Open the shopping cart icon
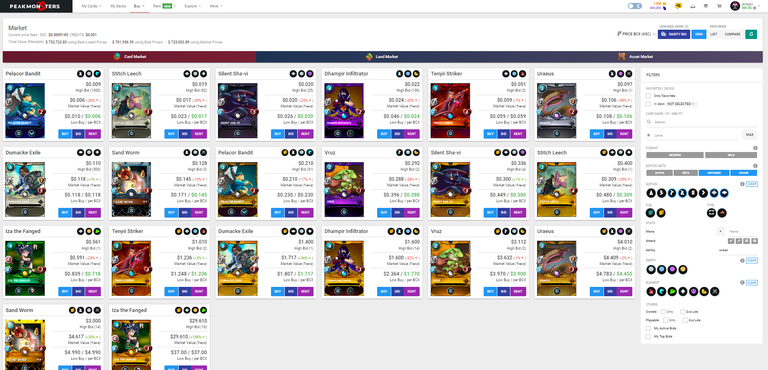 tap(719, 6)
